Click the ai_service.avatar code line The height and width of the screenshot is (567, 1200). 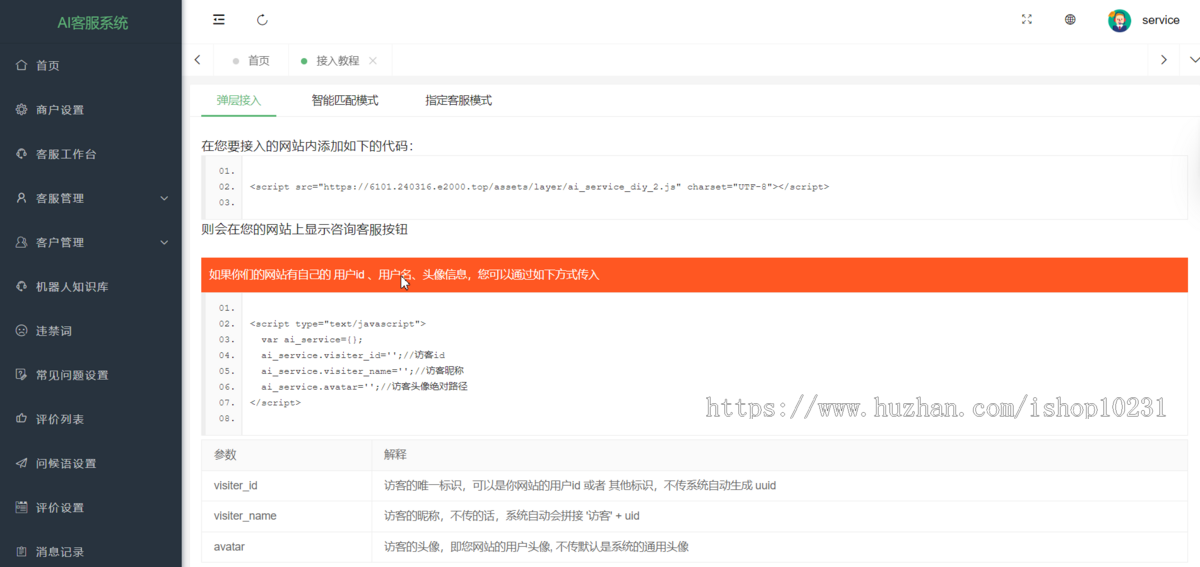364,386
